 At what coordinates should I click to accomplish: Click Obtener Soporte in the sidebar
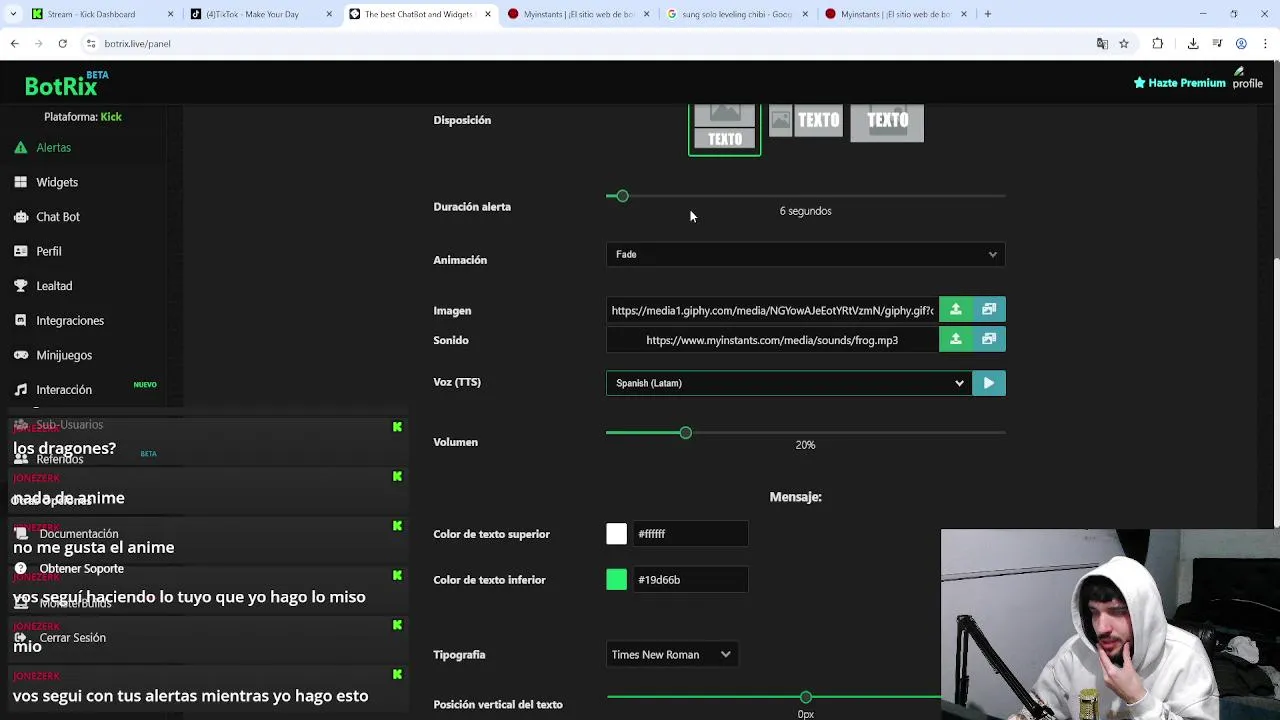coord(81,569)
